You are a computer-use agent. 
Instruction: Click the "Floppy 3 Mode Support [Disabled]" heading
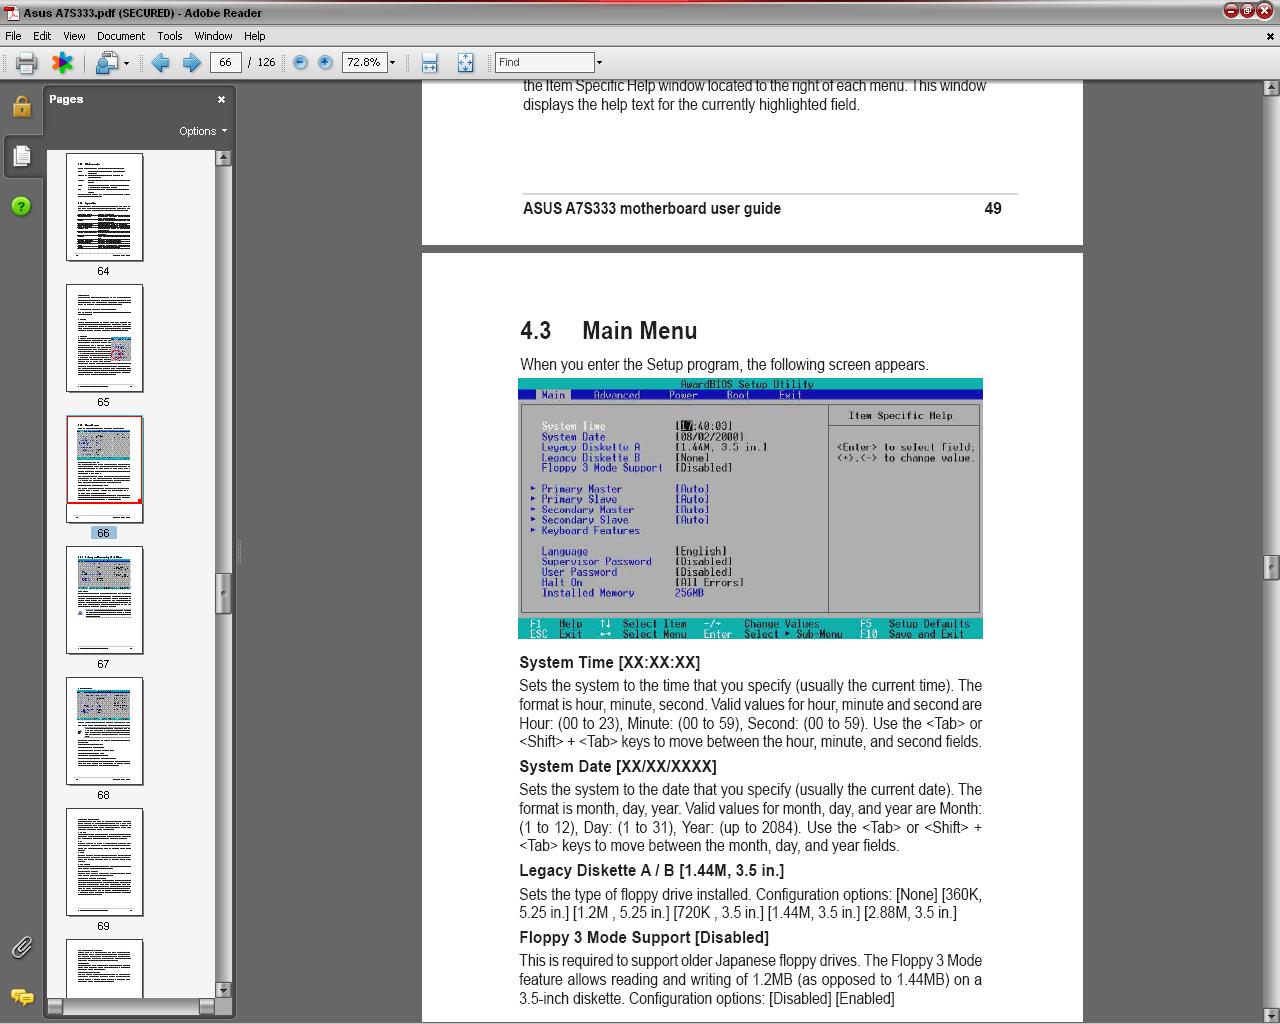(x=644, y=938)
